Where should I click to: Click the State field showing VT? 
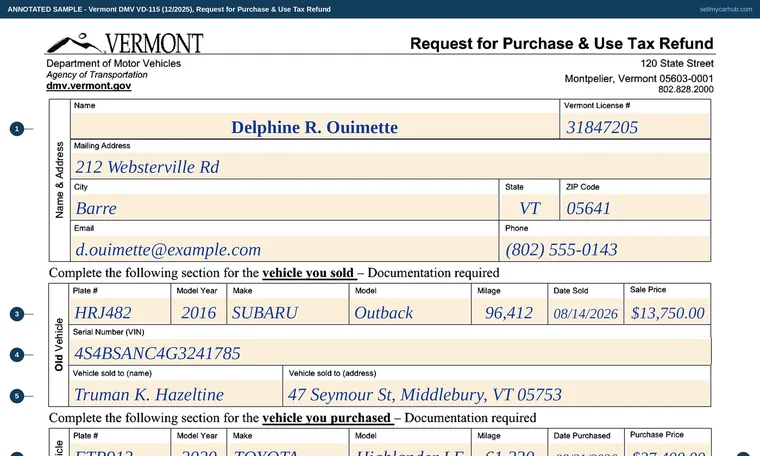(x=529, y=207)
